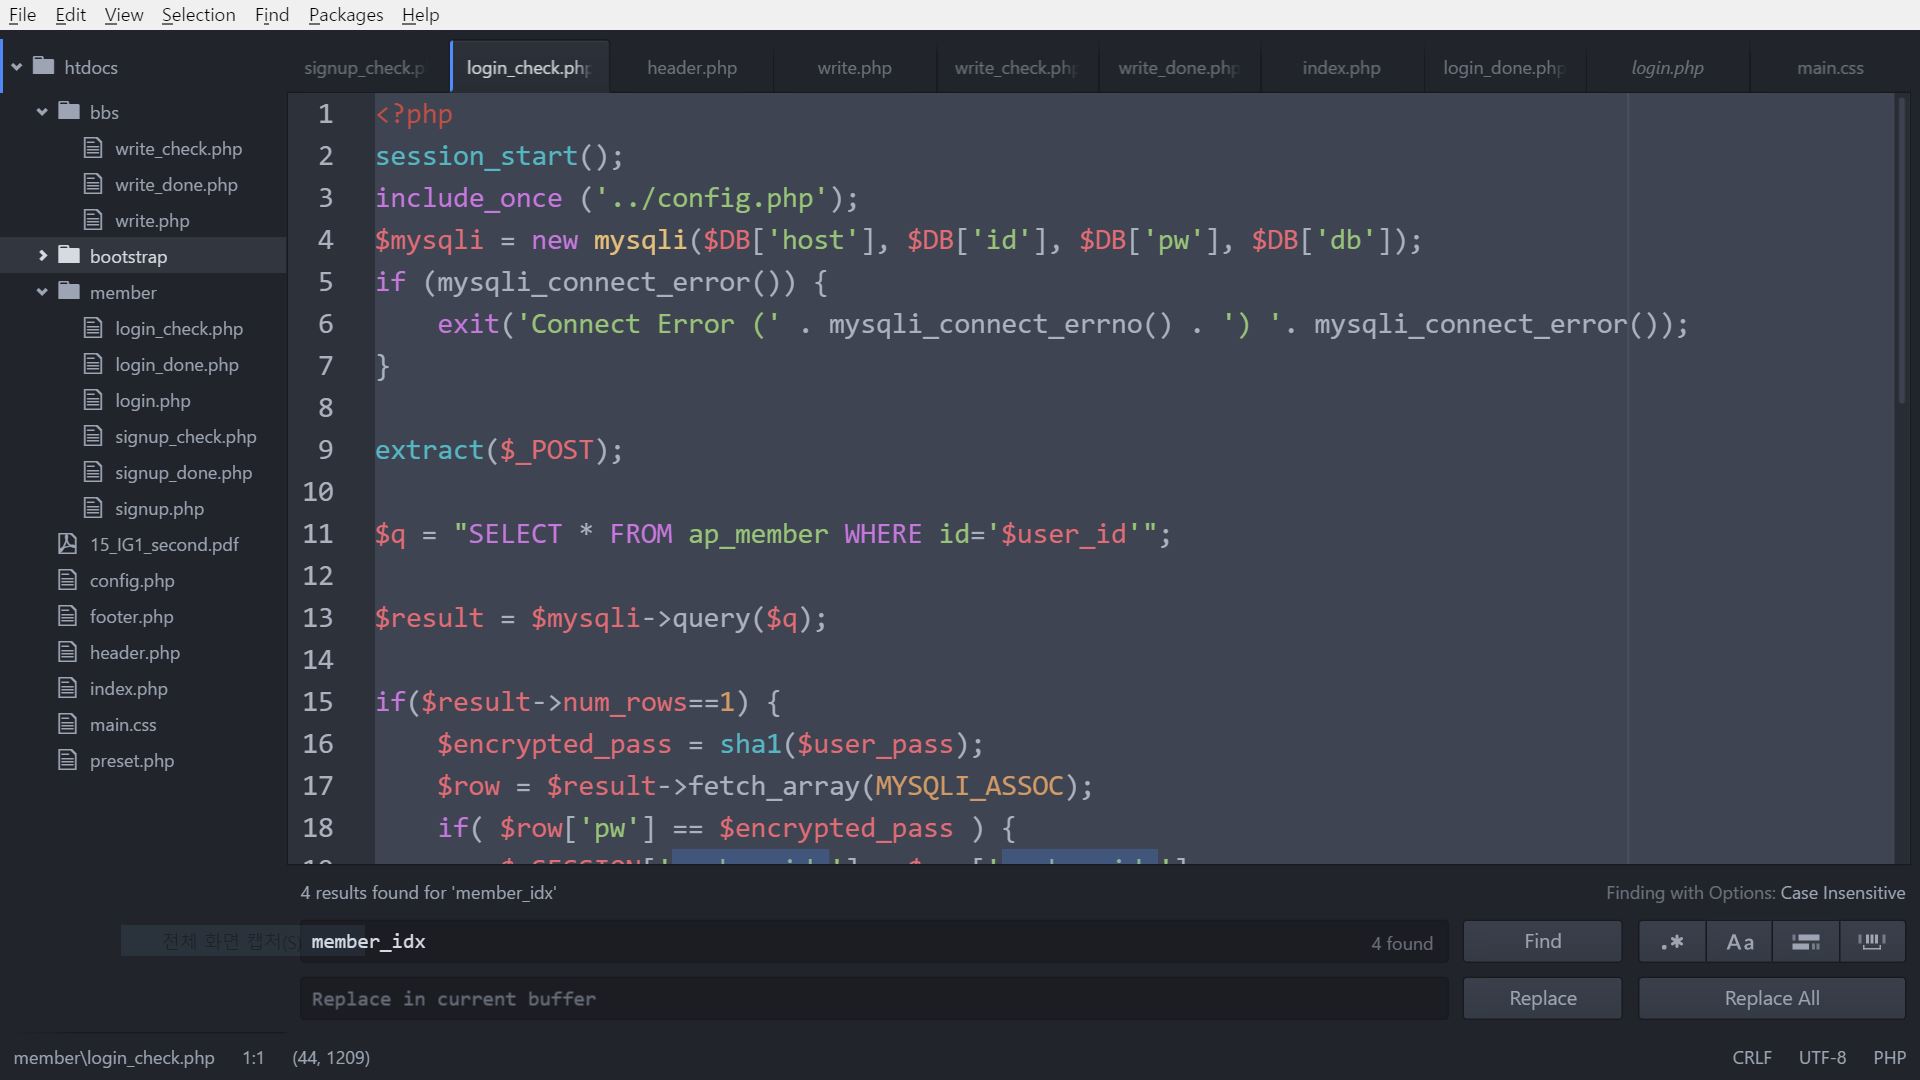This screenshot has height=1080, width=1920.
Task: Click config.php file icon in tree
Action: 67,580
